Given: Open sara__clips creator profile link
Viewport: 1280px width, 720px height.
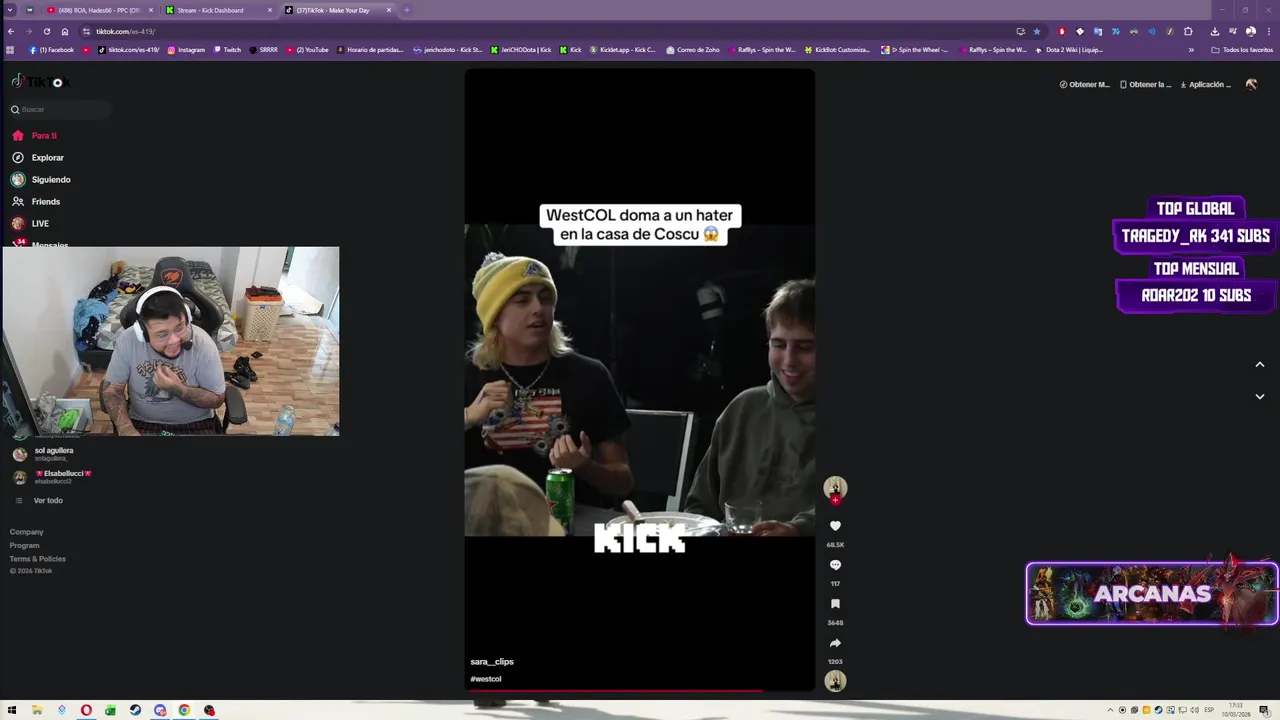Looking at the screenshot, I should (492, 662).
